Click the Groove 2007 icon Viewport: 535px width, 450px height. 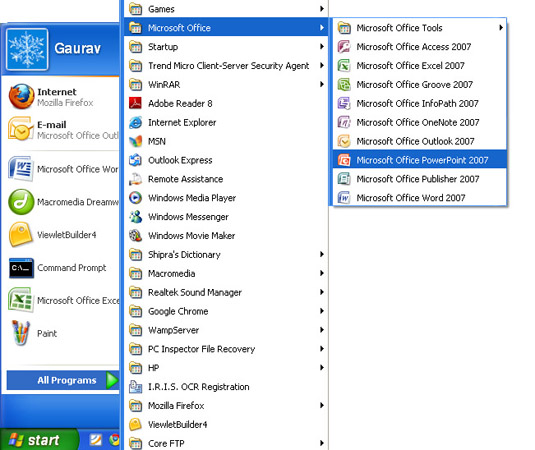[344, 84]
